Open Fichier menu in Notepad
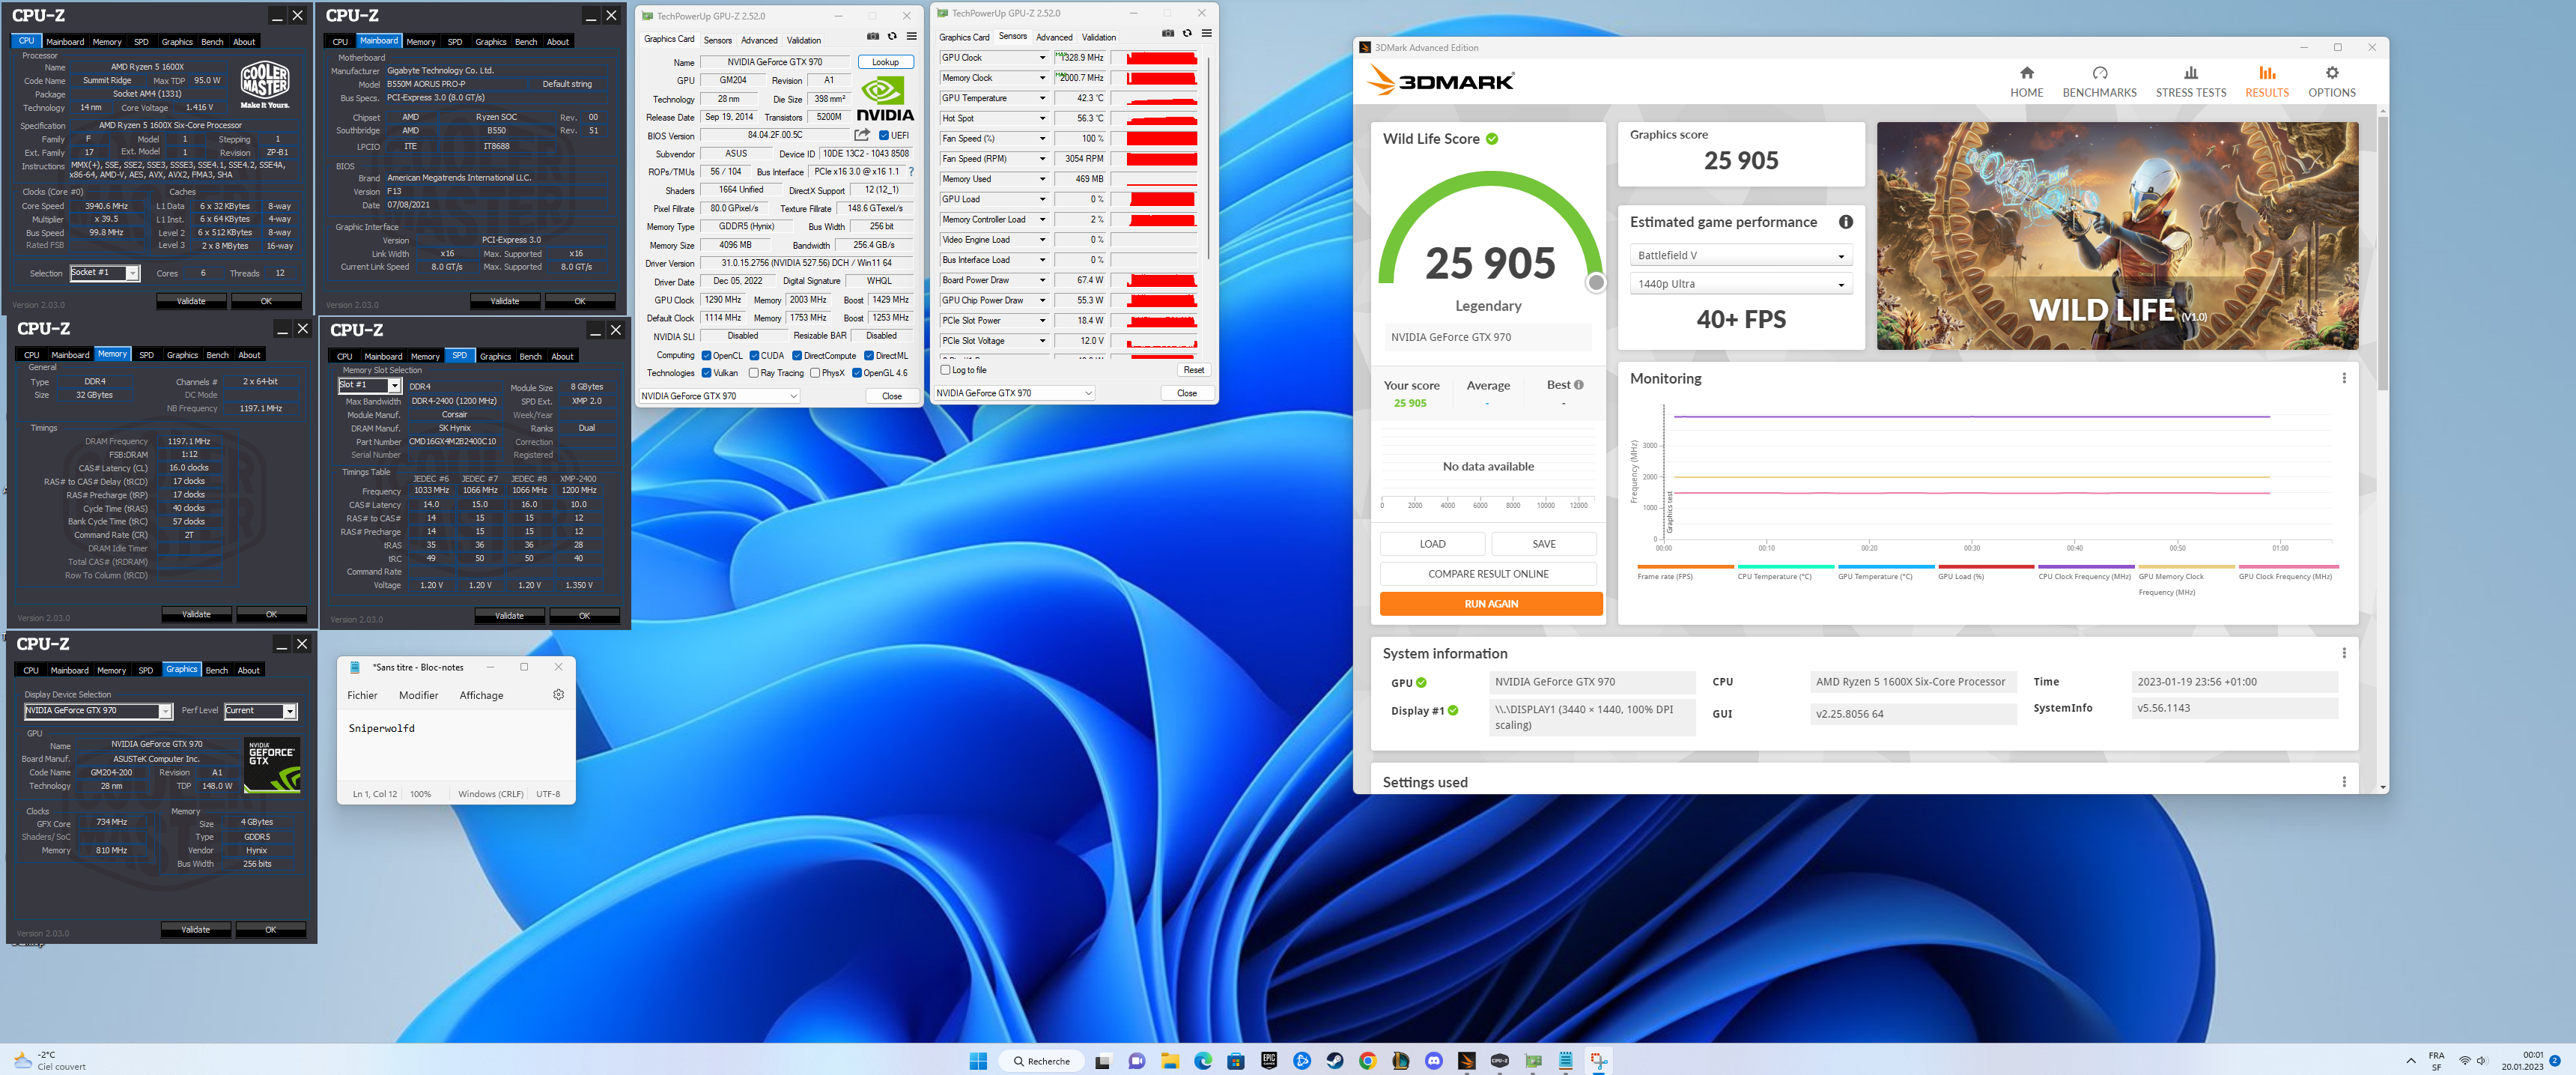Image resolution: width=2576 pixels, height=1075 pixels. (x=362, y=695)
